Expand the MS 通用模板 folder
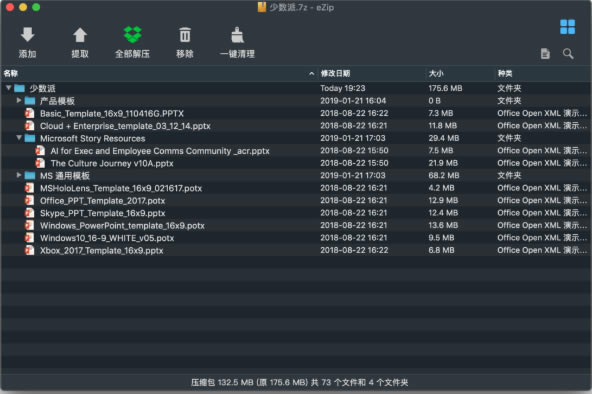 tap(19, 175)
